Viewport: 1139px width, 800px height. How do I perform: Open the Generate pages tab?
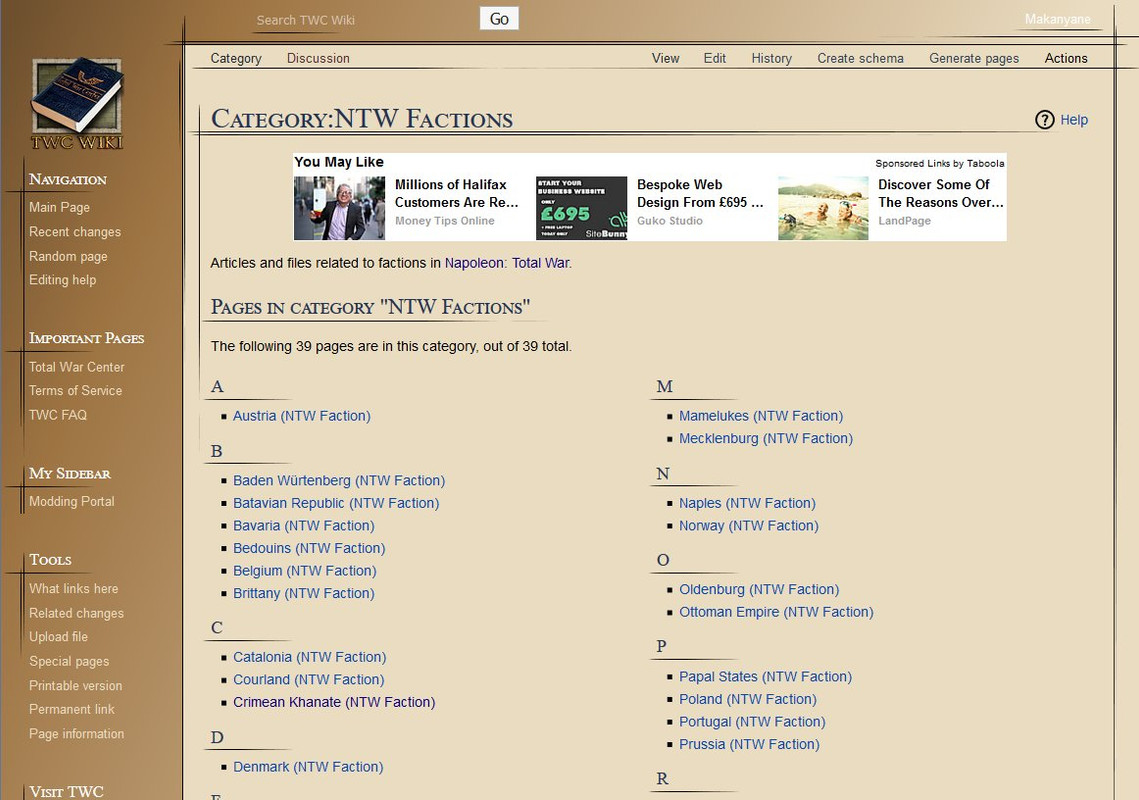pos(974,58)
